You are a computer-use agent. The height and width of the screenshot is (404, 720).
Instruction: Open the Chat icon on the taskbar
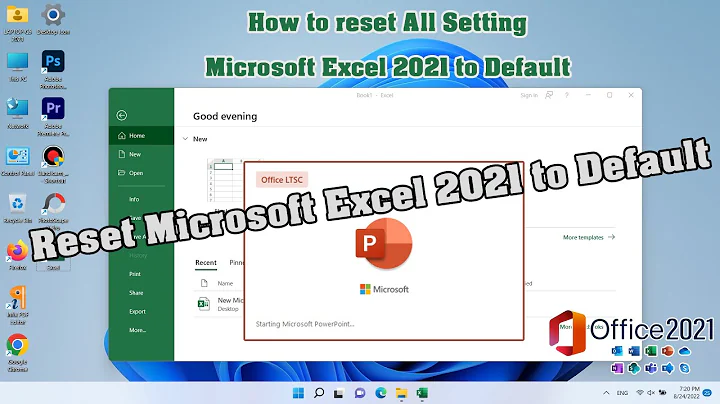[x=360, y=393]
